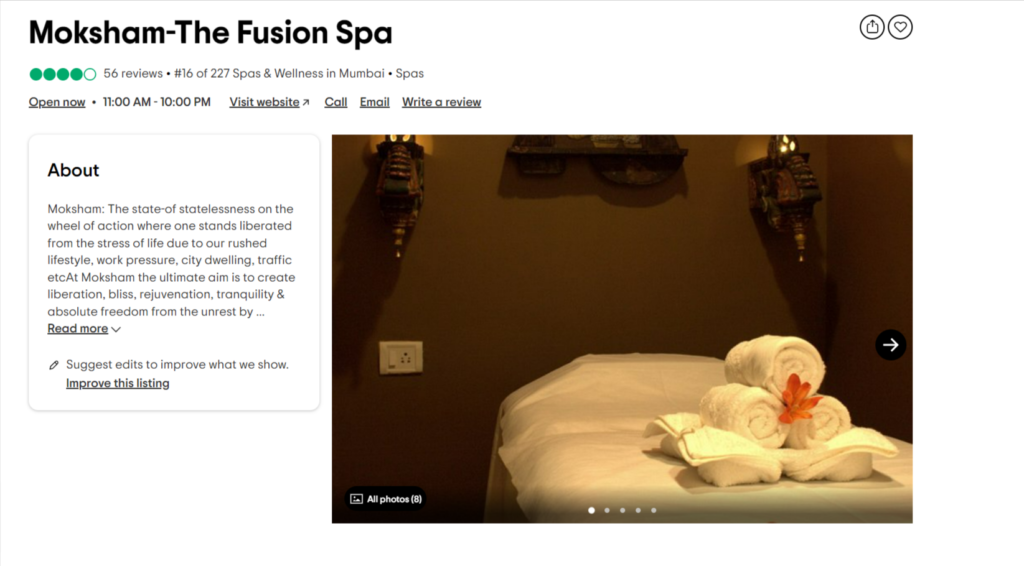The width and height of the screenshot is (1024, 566).
Task: Click the Call link
Action: click(336, 102)
